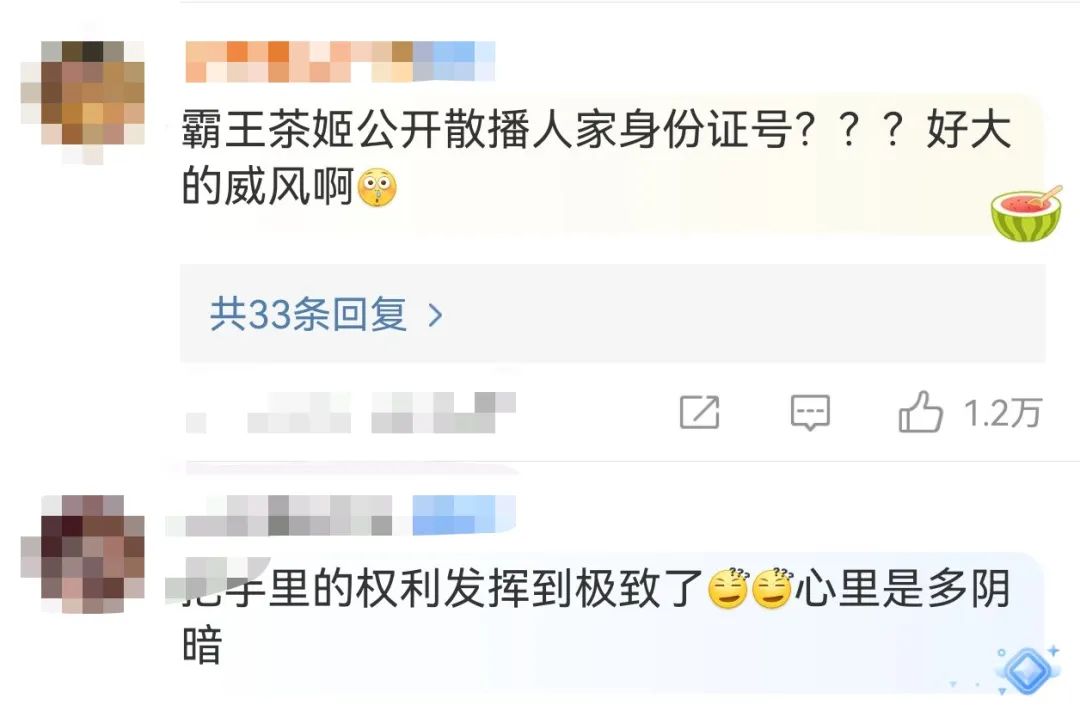Tap the blue badge beside first username

tap(454, 61)
